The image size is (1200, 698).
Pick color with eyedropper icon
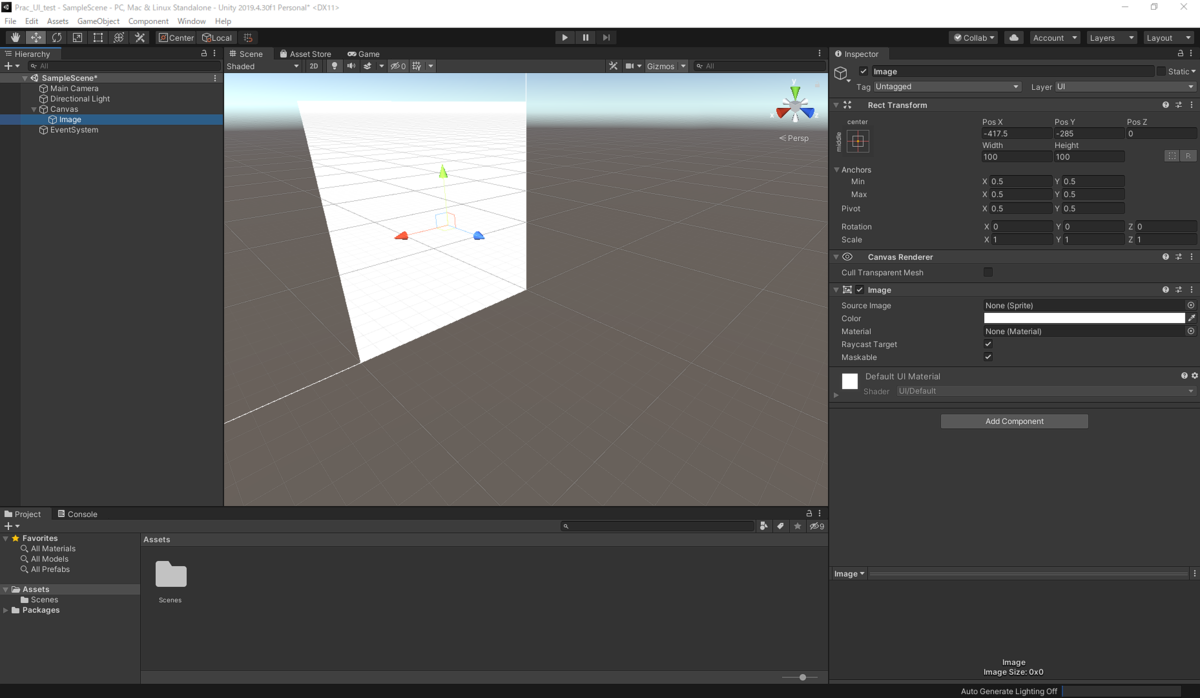point(1191,318)
